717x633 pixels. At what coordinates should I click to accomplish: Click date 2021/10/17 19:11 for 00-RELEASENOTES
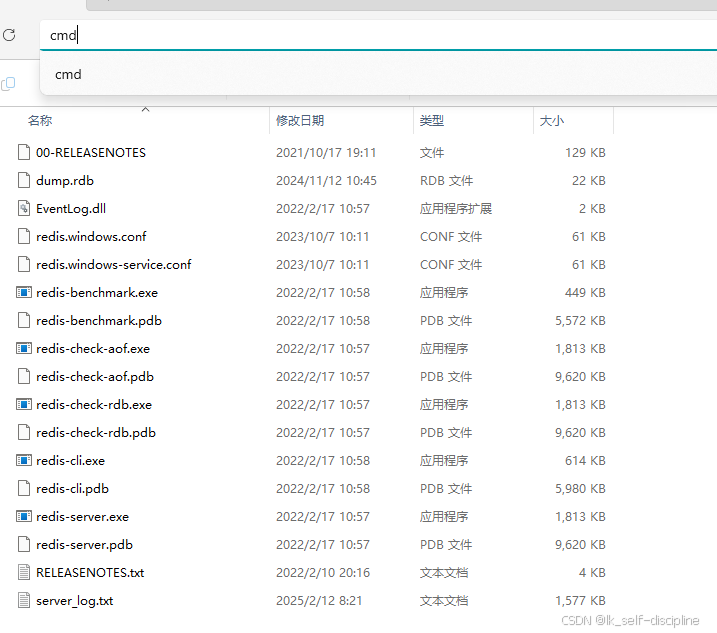point(326,152)
